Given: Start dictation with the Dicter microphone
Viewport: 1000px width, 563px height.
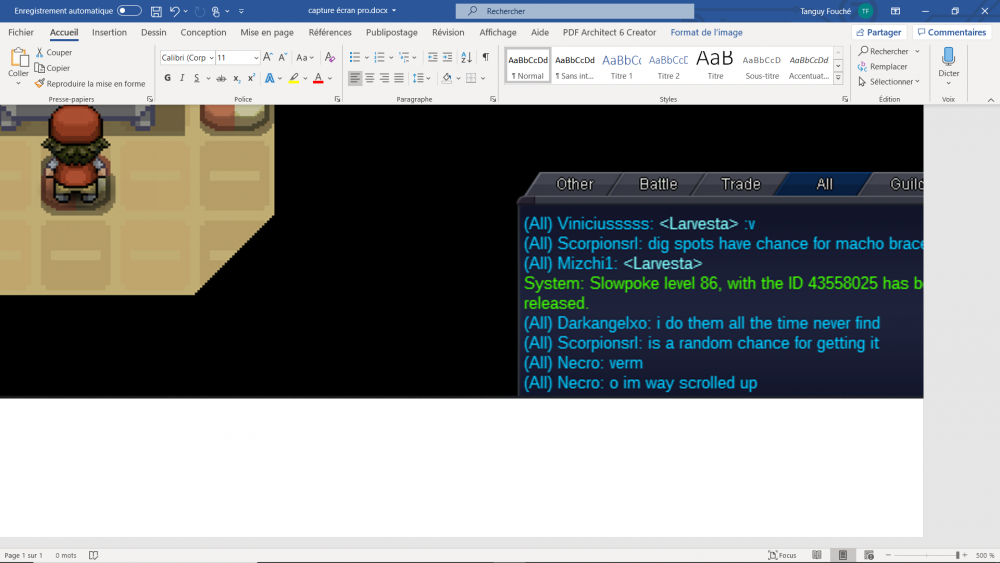Looking at the screenshot, I should click(948, 62).
